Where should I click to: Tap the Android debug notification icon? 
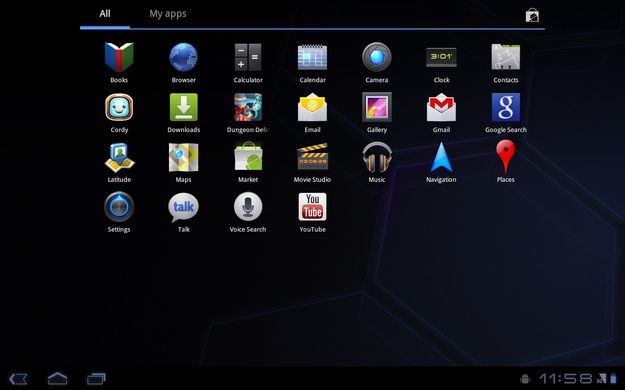tap(525, 378)
